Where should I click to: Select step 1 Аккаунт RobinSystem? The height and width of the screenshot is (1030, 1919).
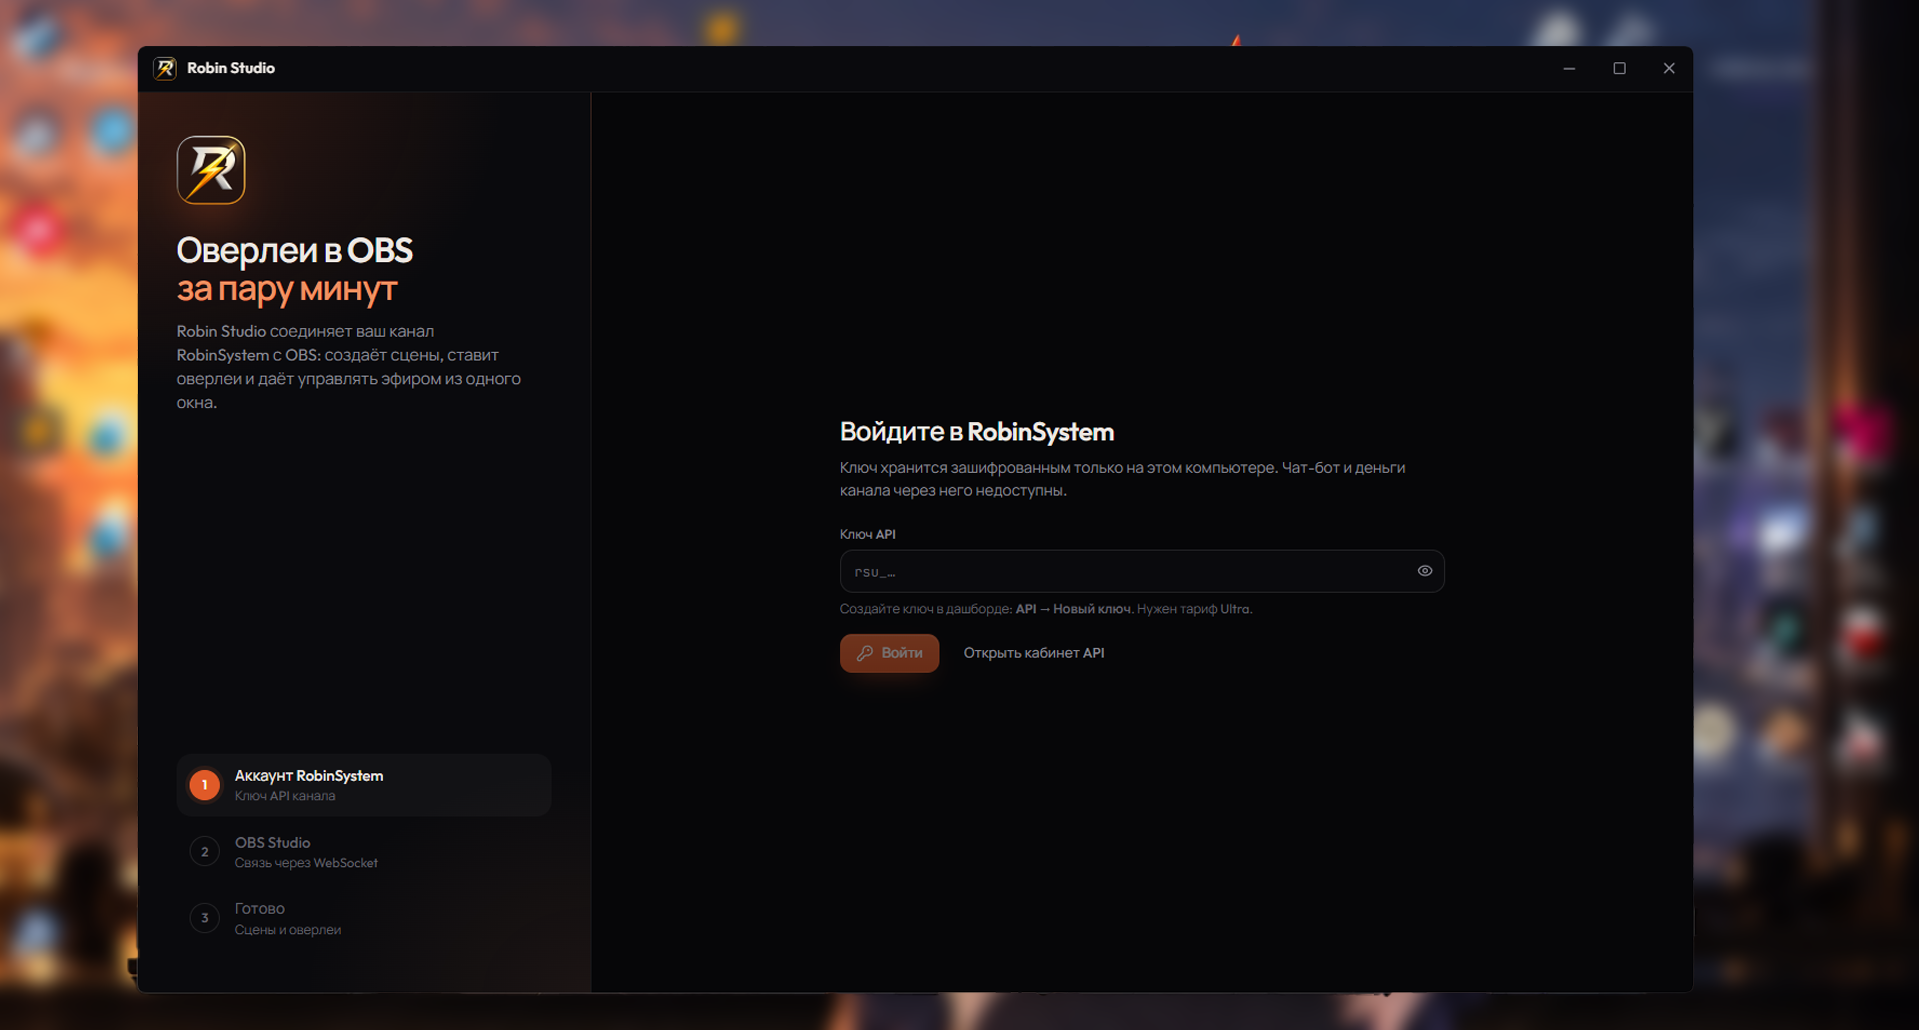pyautogui.click(x=364, y=785)
